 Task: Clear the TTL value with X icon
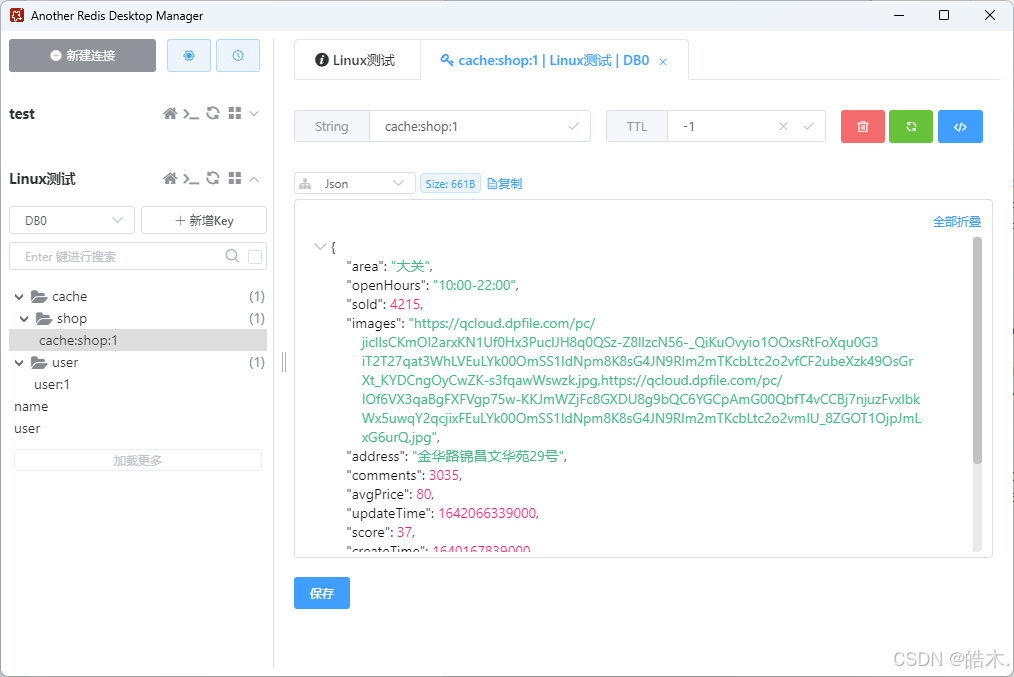783,127
